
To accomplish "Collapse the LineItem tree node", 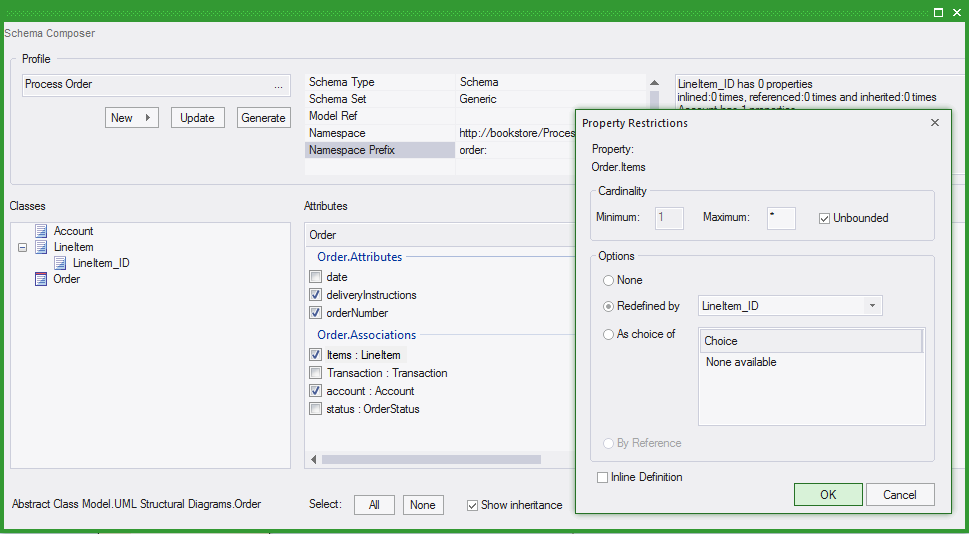I will click(x=22, y=247).
